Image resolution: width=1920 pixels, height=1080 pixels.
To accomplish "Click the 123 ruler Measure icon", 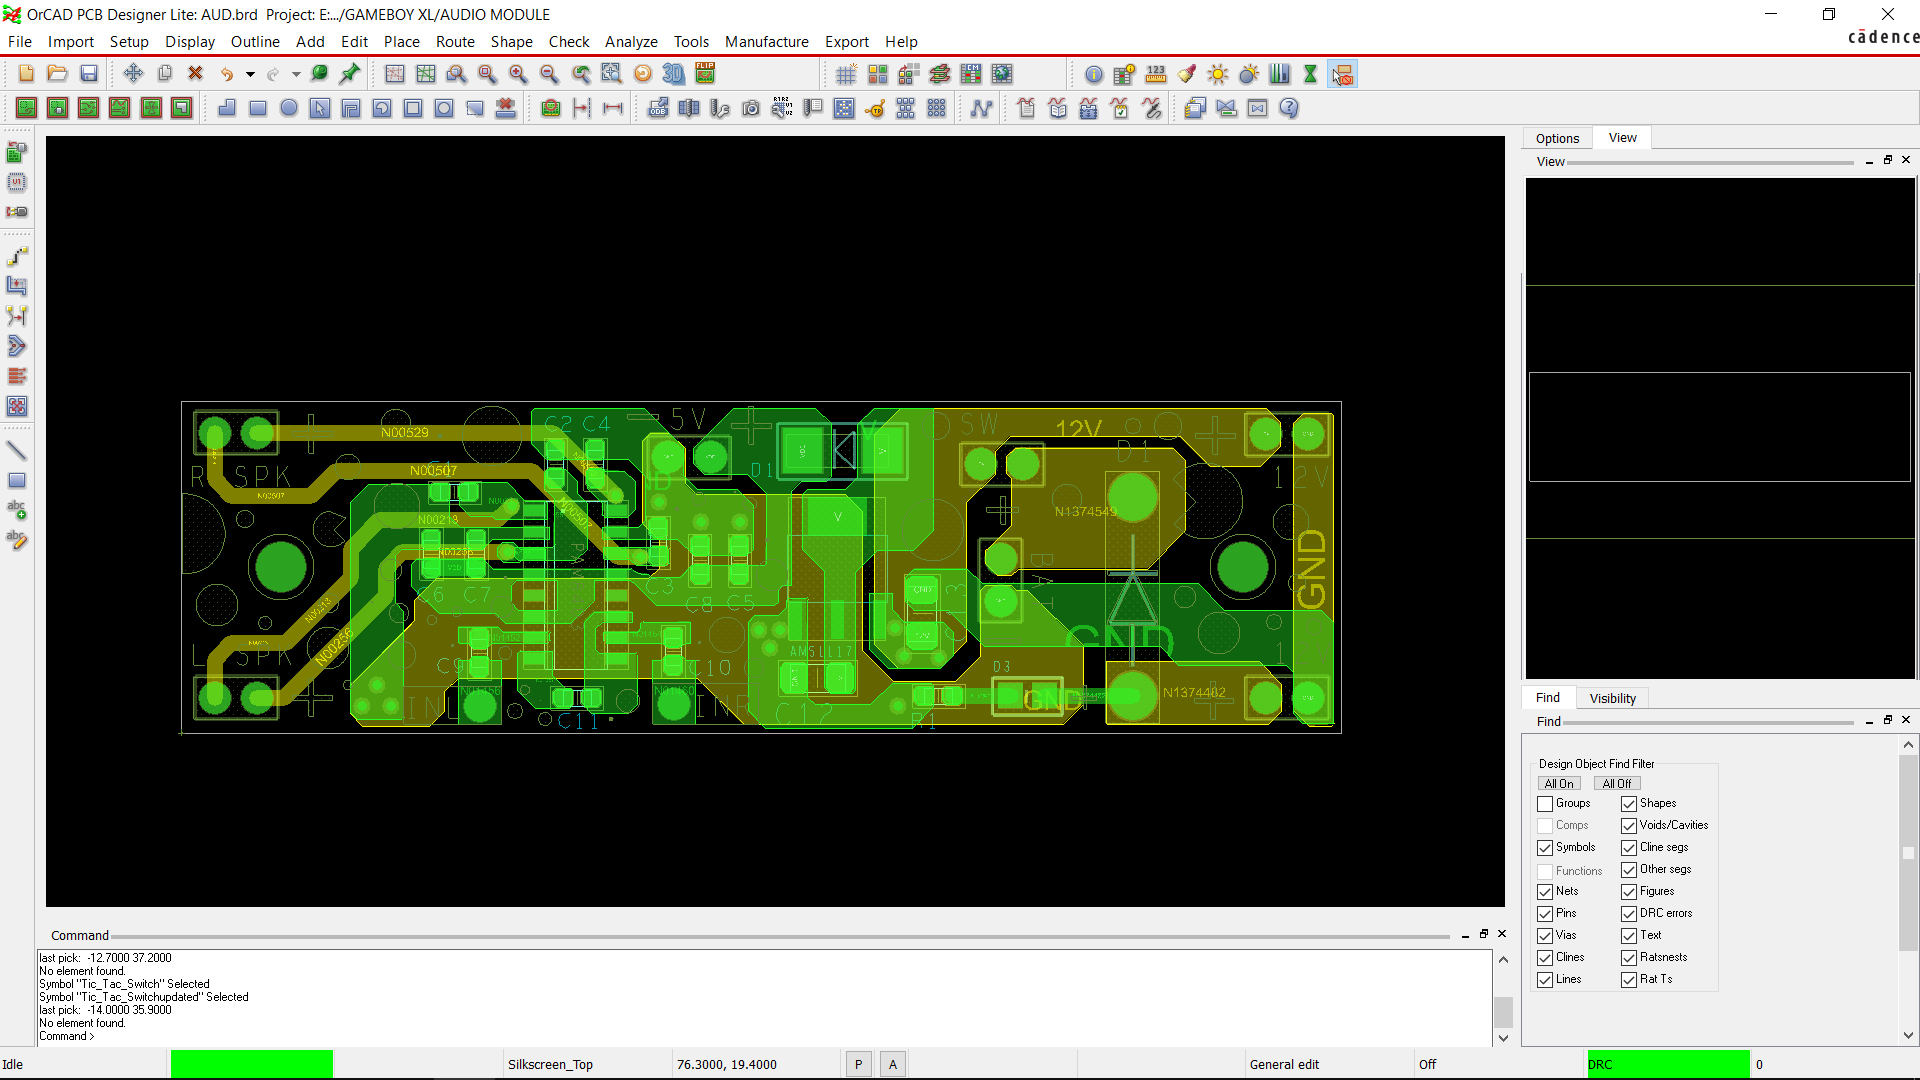I will 1156,74.
